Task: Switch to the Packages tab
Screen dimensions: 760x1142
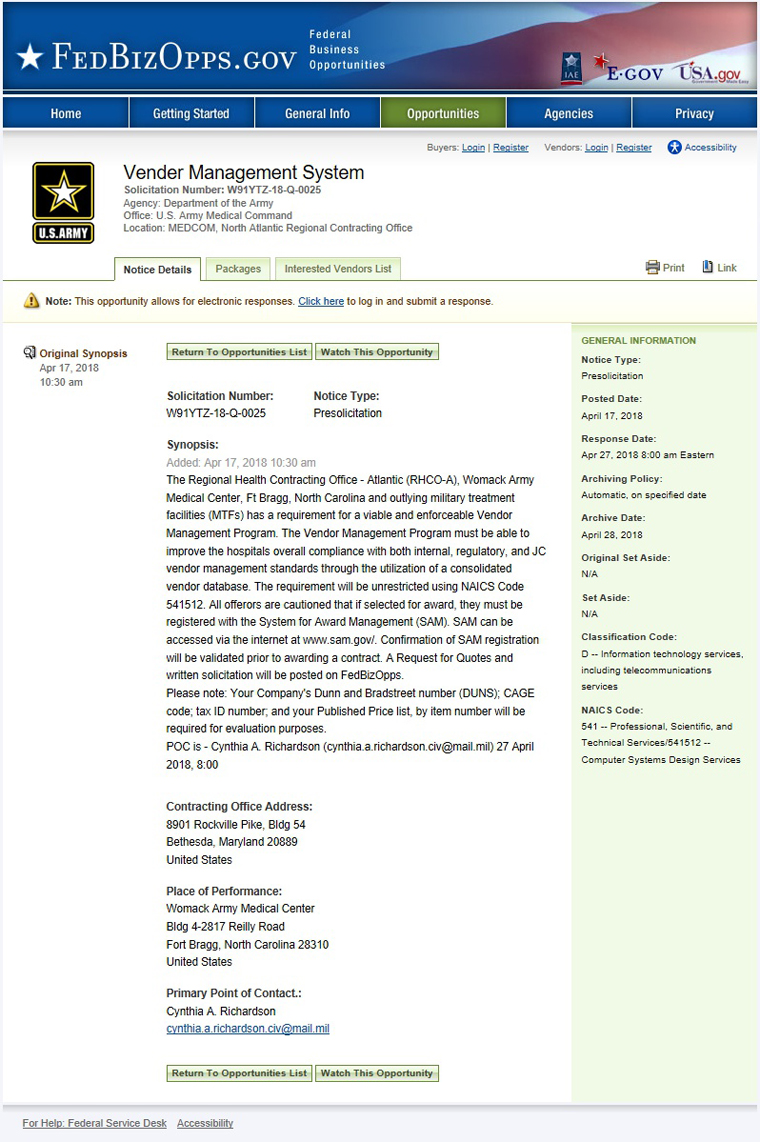Action: pos(238,269)
